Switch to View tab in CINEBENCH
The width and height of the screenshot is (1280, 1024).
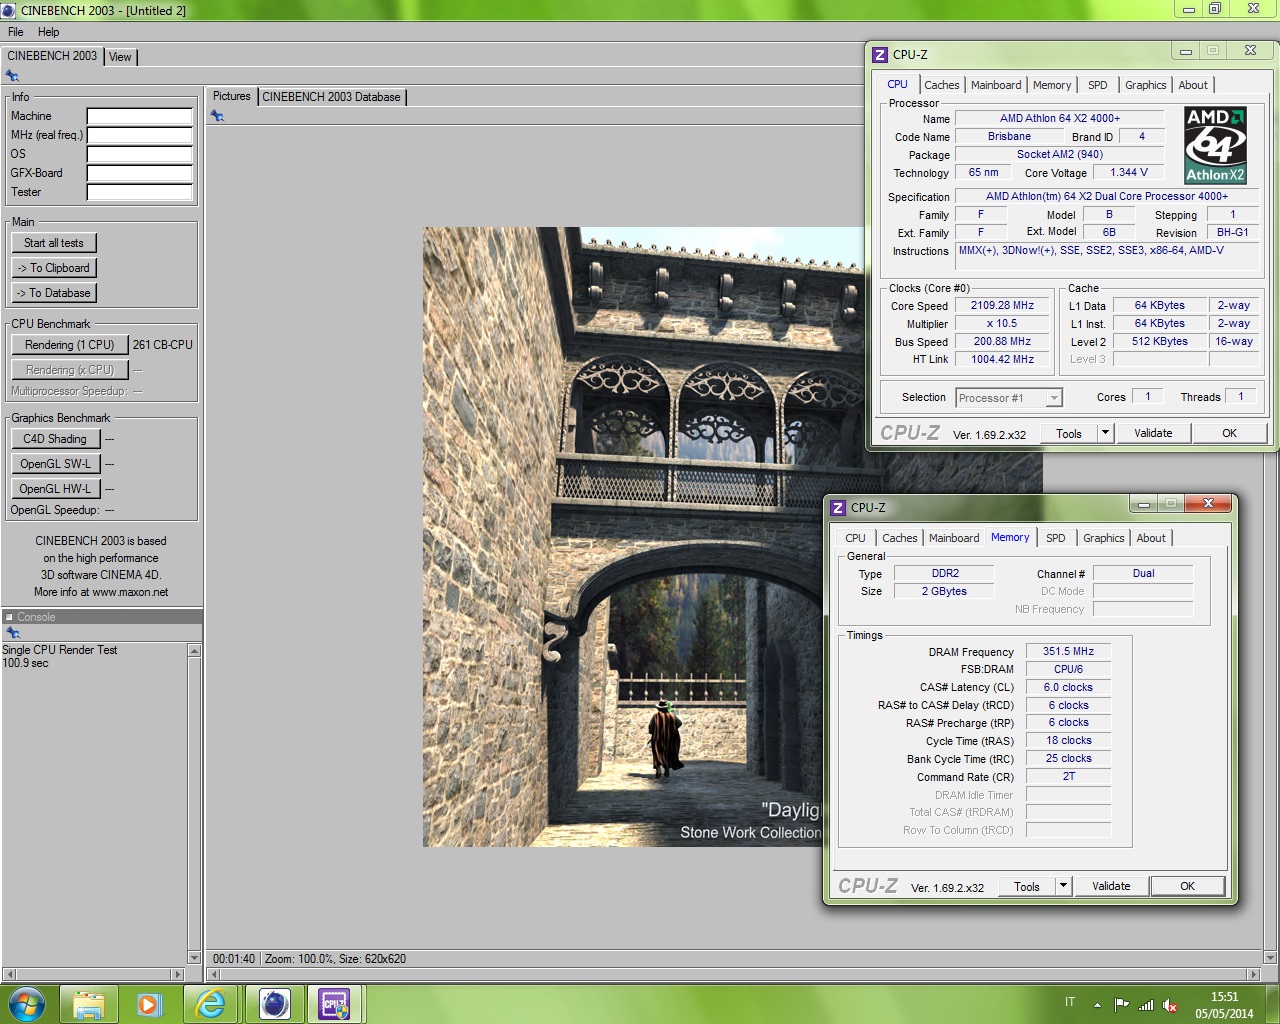coord(120,57)
